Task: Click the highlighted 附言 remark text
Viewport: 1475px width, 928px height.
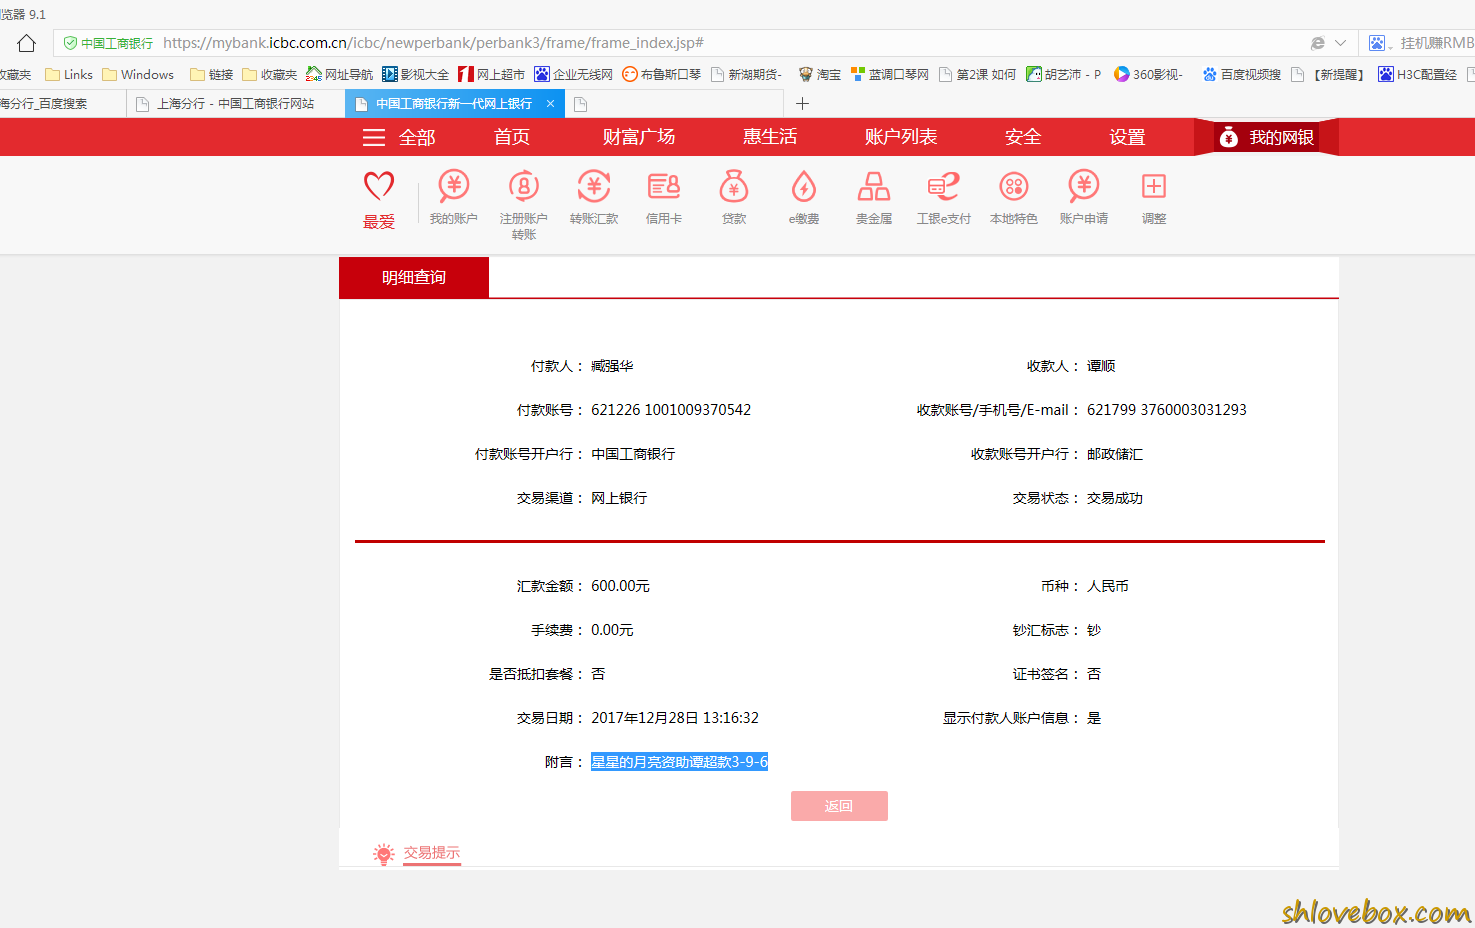Action: click(x=679, y=762)
